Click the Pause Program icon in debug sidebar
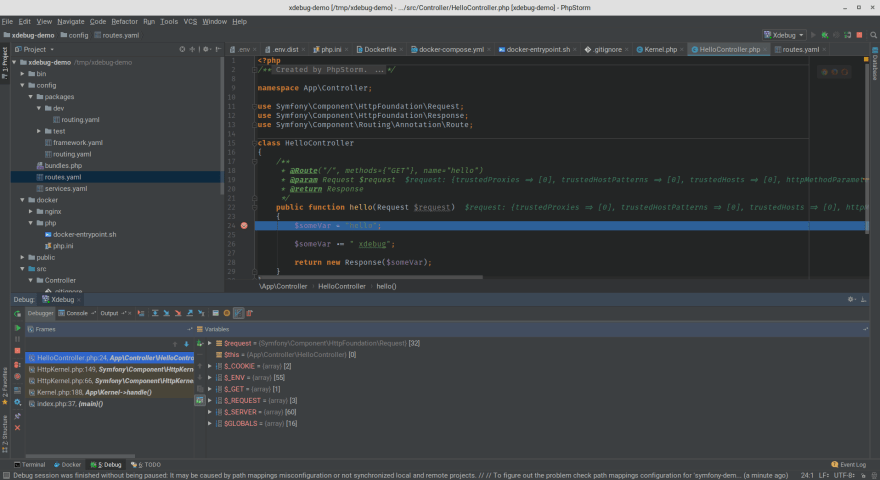The image size is (880, 480). coord(17,340)
